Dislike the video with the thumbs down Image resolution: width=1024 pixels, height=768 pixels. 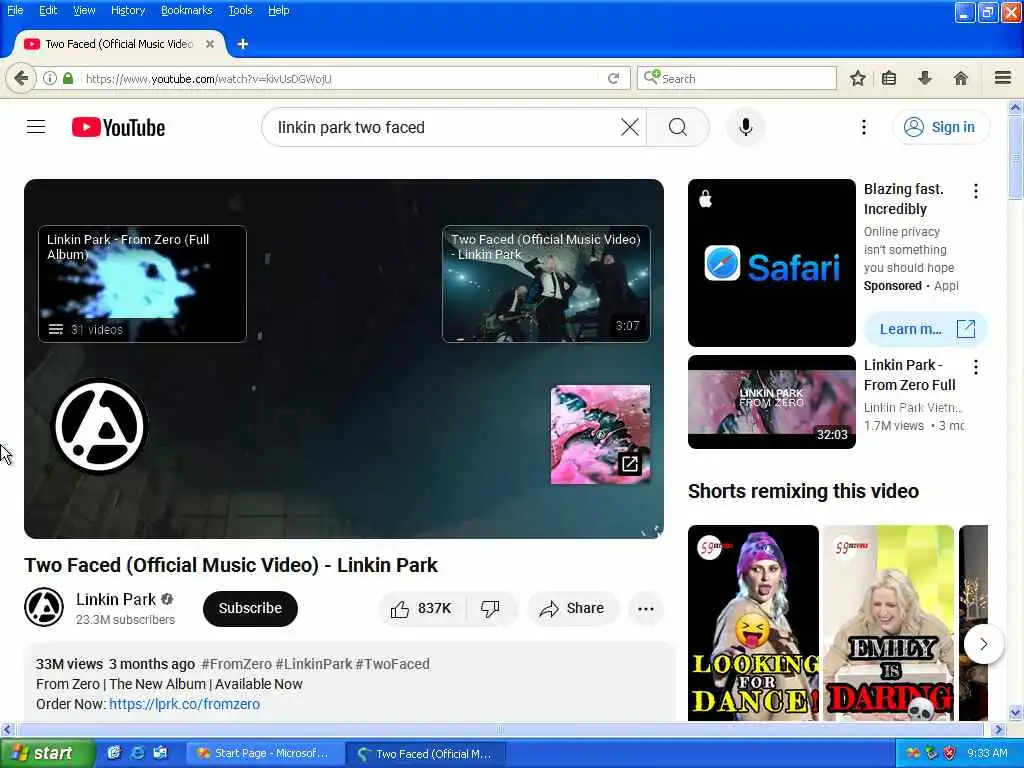(x=490, y=608)
